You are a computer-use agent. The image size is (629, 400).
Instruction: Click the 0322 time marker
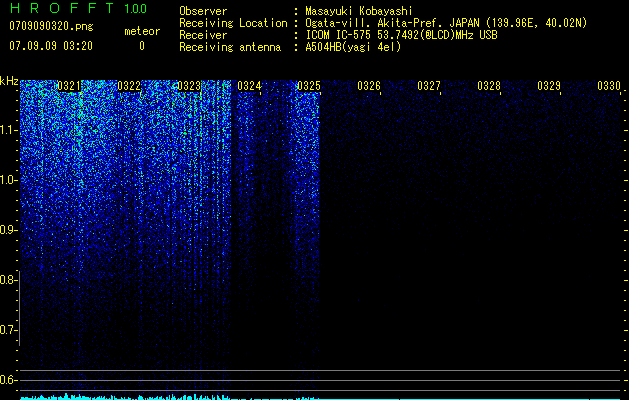(129, 86)
